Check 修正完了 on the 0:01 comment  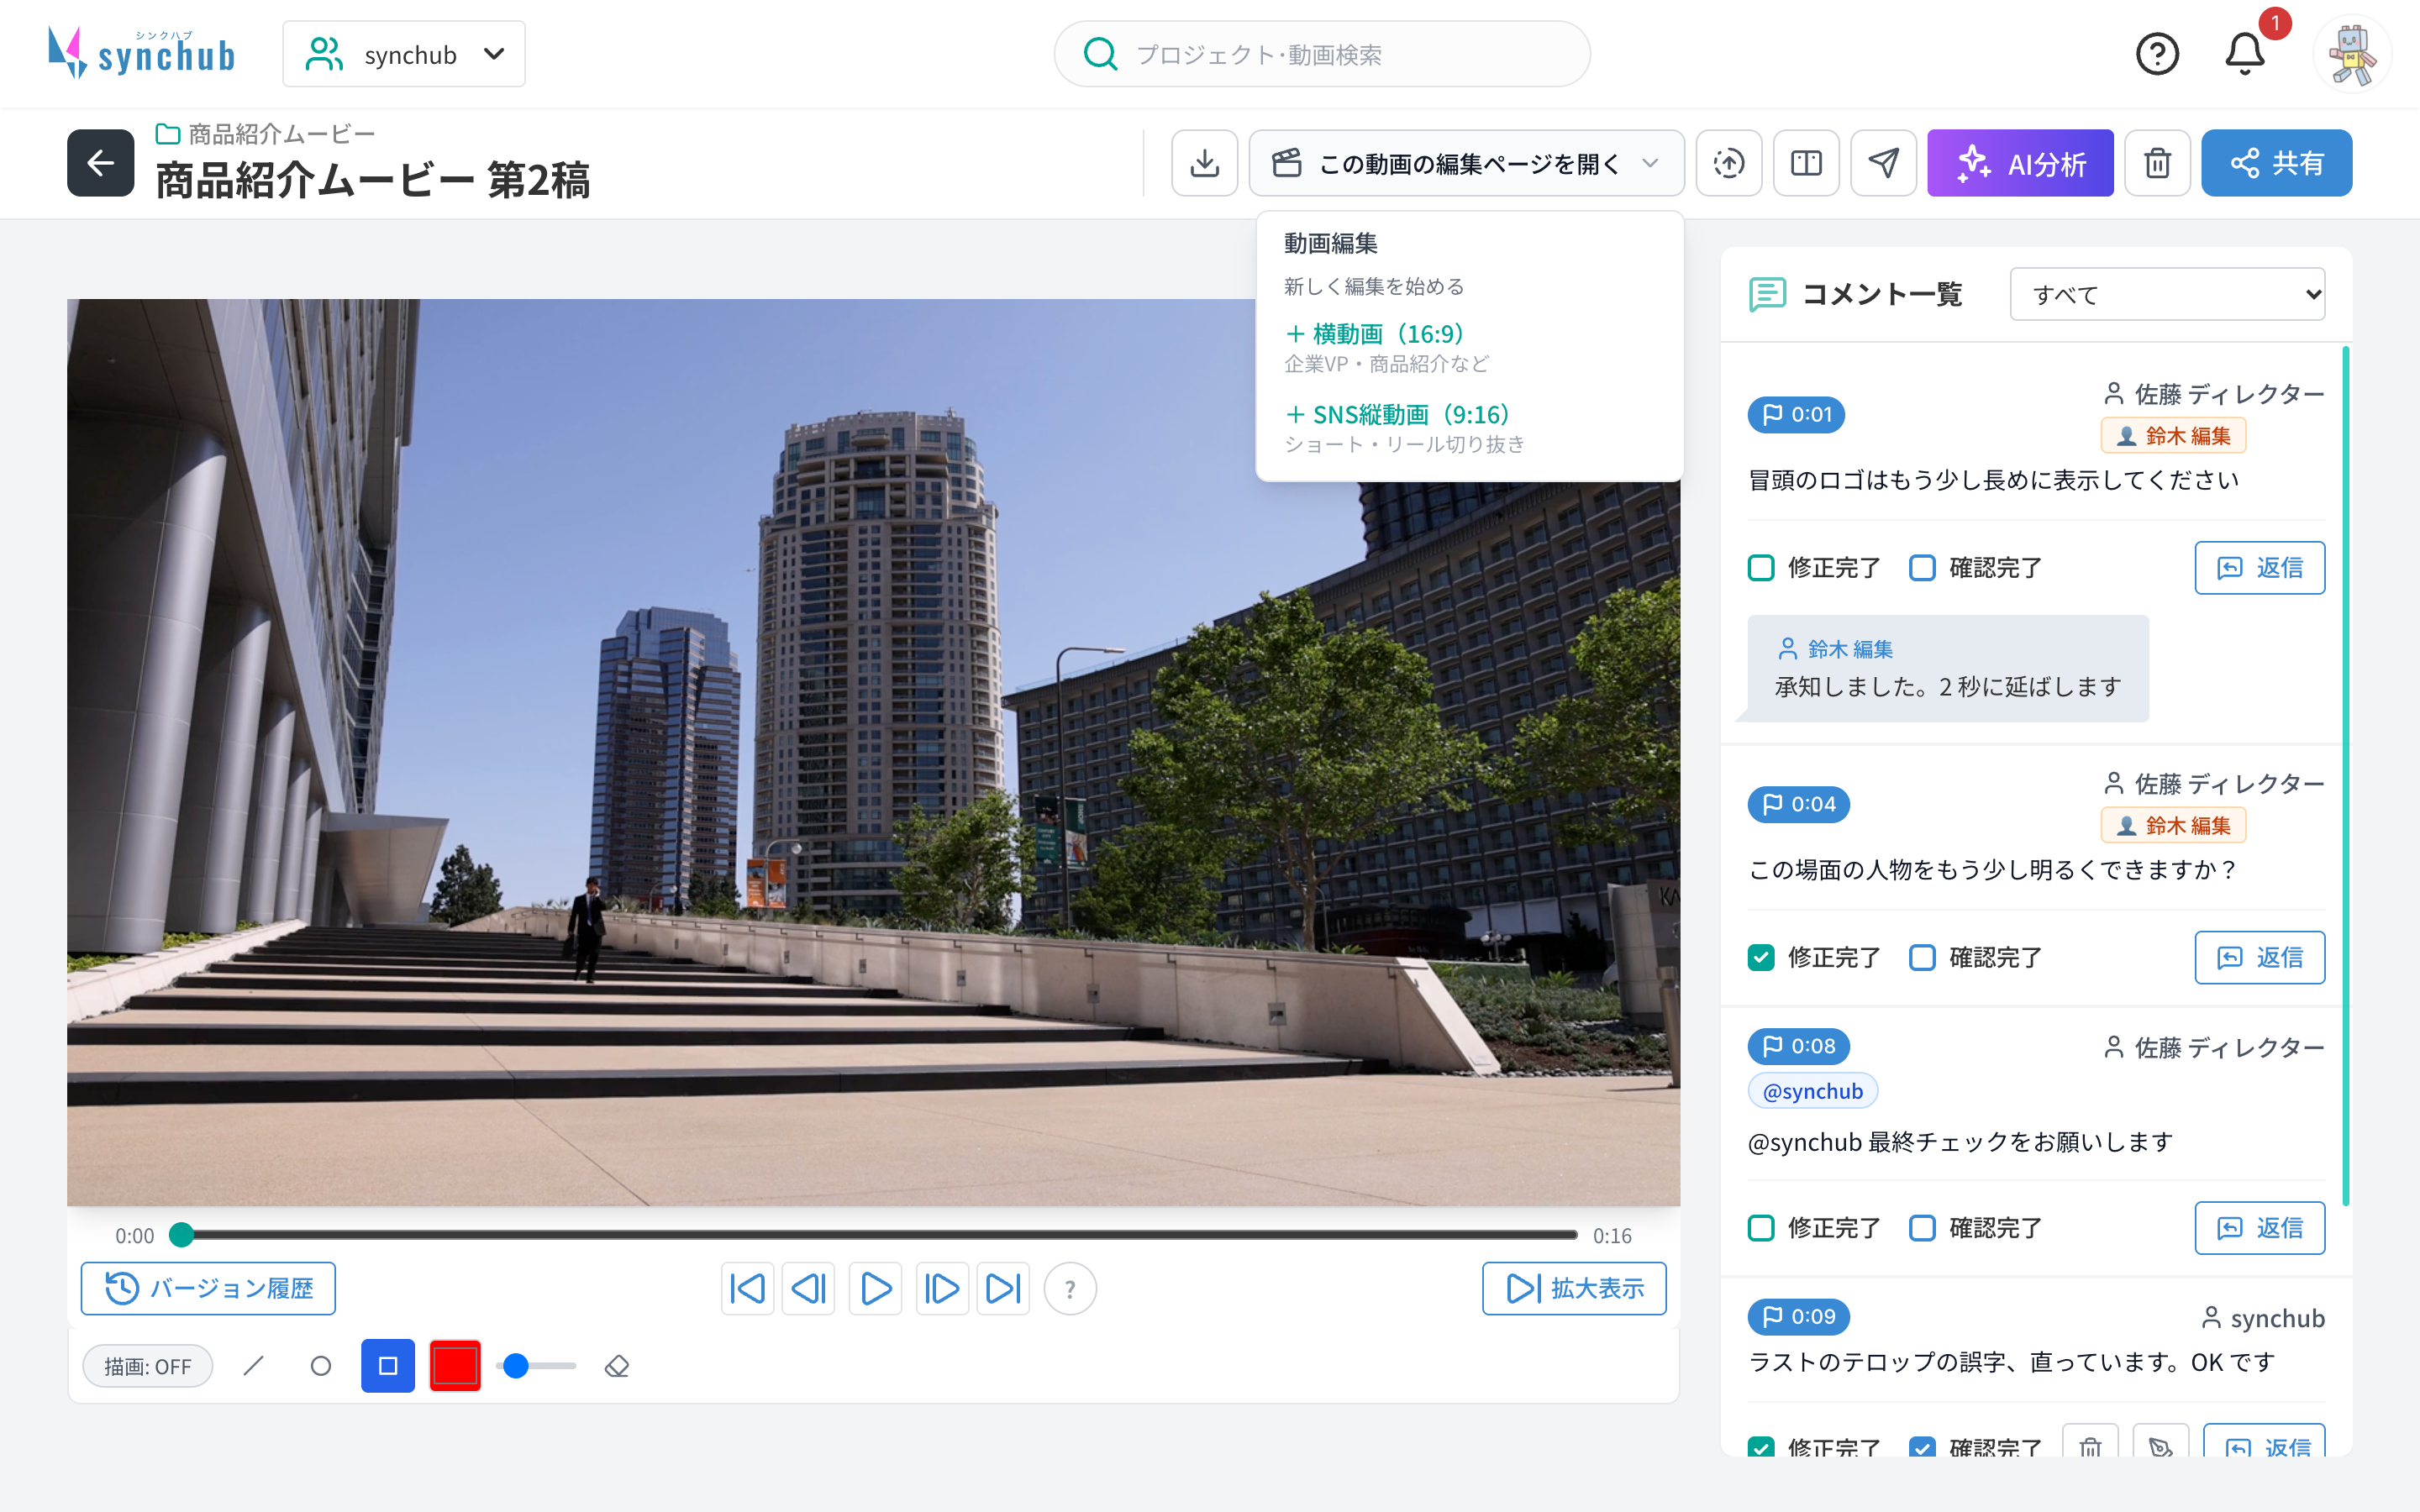click(x=1761, y=567)
